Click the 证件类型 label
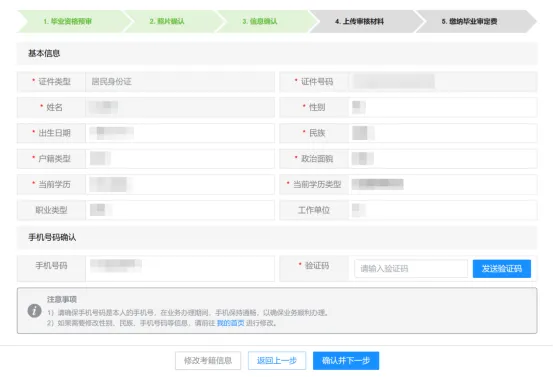This screenshot has width=554, height=377. click(54, 82)
